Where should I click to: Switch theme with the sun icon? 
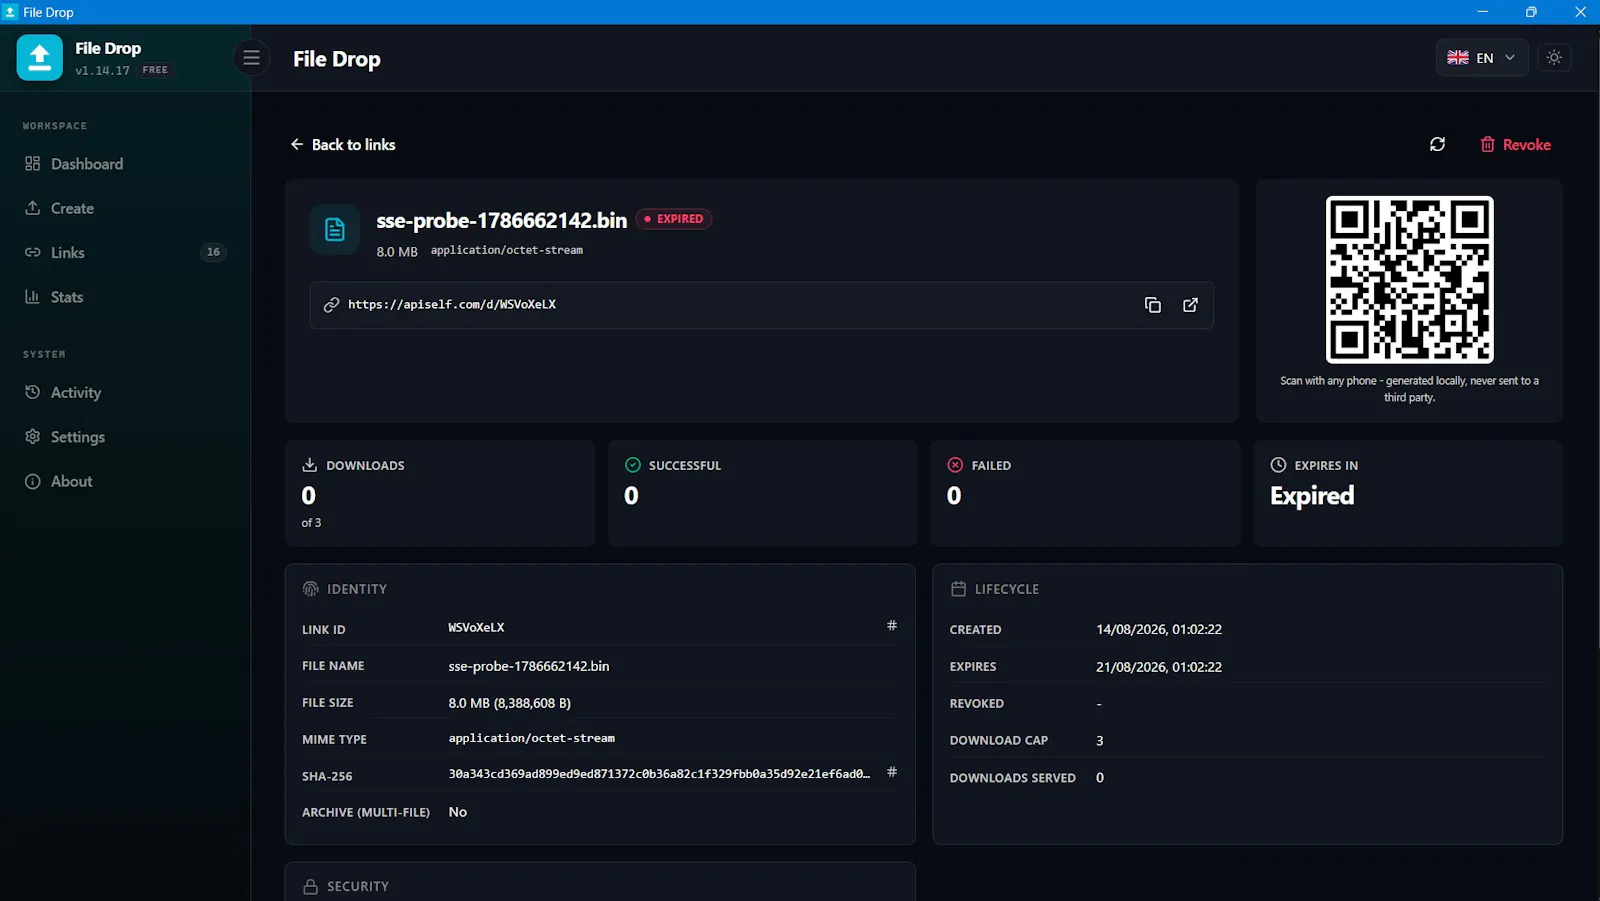coord(1554,58)
